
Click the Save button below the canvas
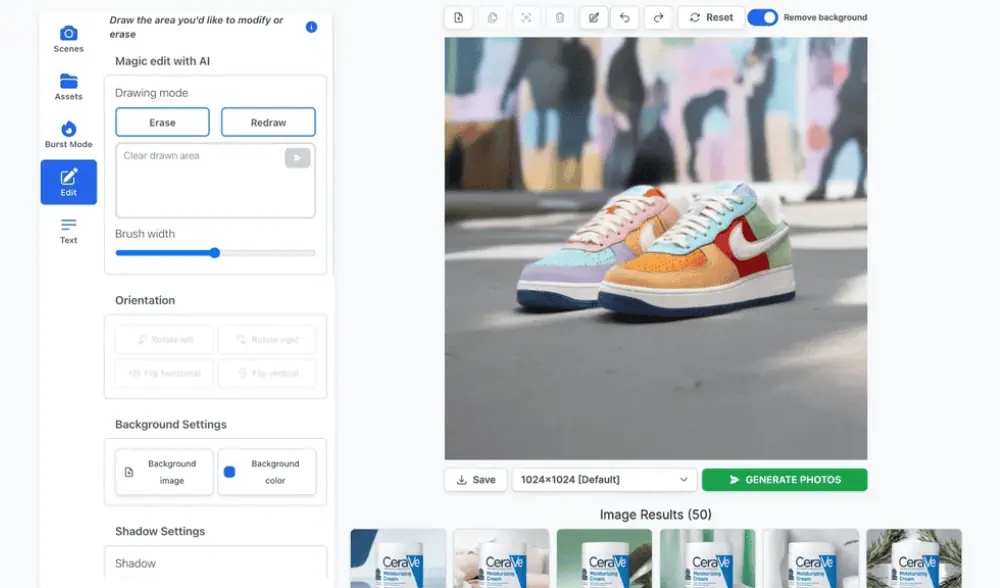coord(475,480)
